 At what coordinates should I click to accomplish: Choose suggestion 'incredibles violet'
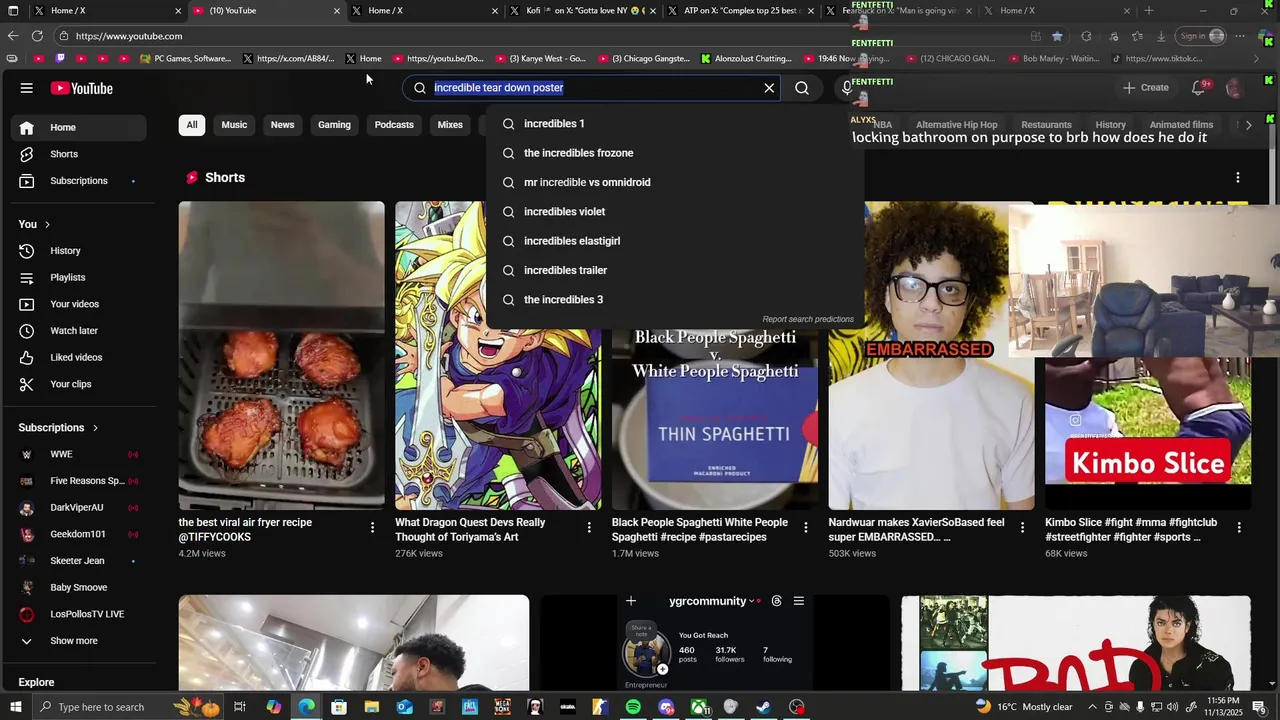[x=675, y=212]
